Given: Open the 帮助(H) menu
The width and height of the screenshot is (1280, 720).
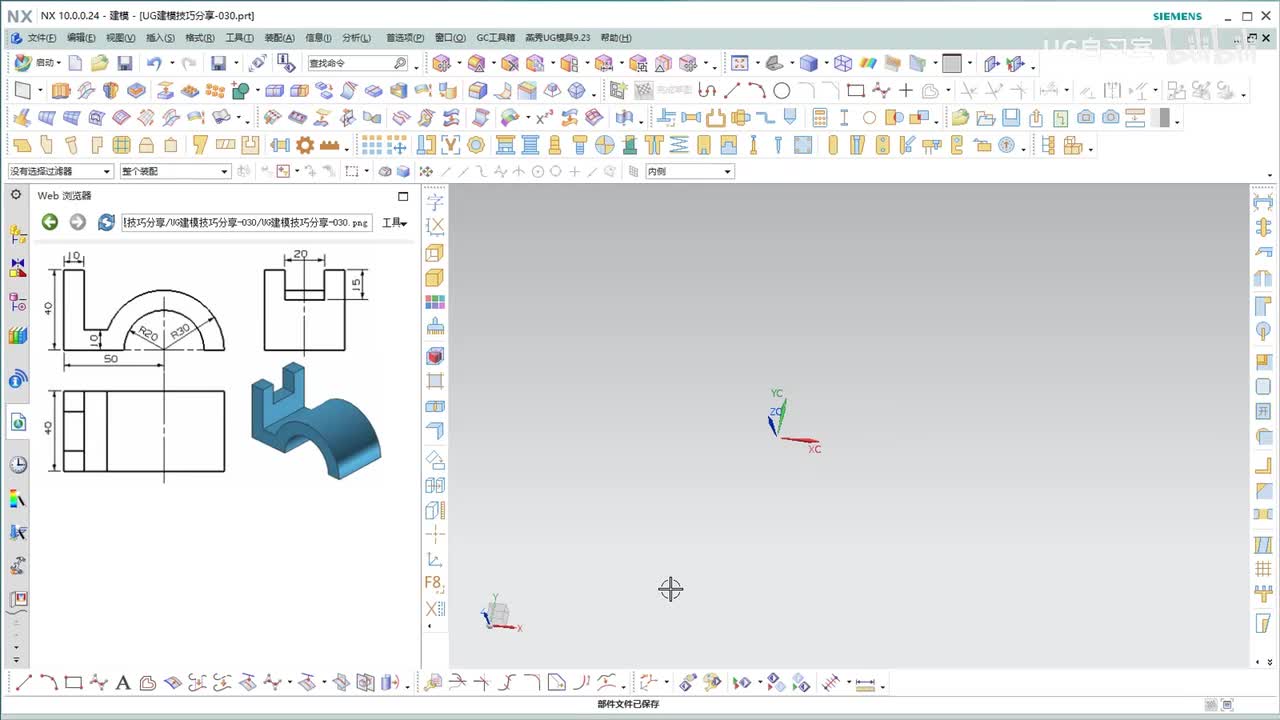Looking at the screenshot, I should pos(616,38).
